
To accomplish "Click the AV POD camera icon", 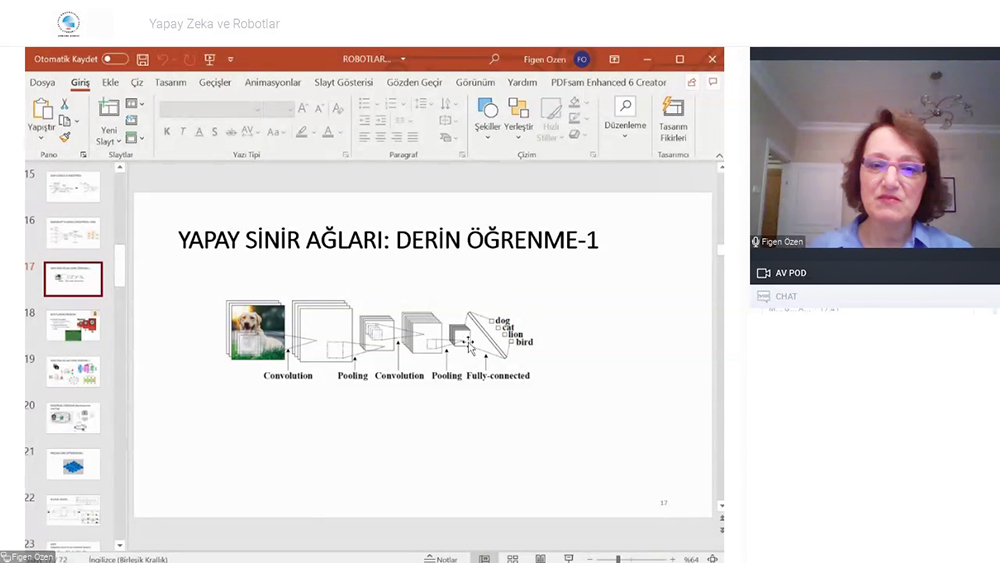I will point(763,273).
